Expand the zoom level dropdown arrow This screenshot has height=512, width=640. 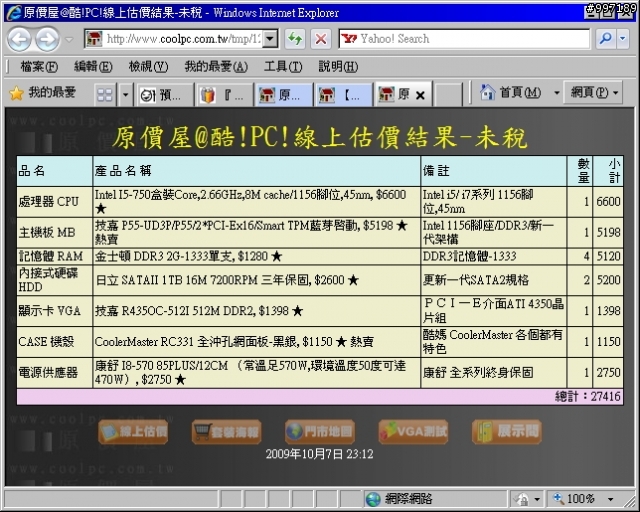[610, 499]
